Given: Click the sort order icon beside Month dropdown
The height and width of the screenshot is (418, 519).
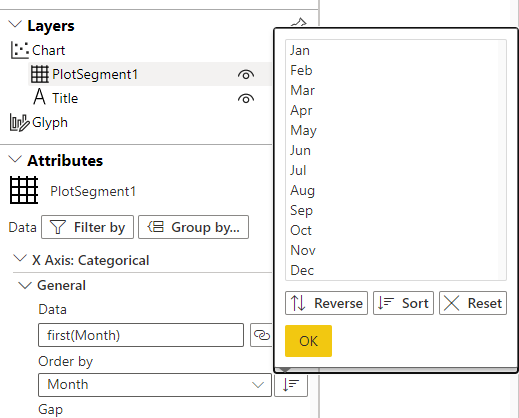Looking at the screenshot, I should pyautogui.click(x=291, y=385).
